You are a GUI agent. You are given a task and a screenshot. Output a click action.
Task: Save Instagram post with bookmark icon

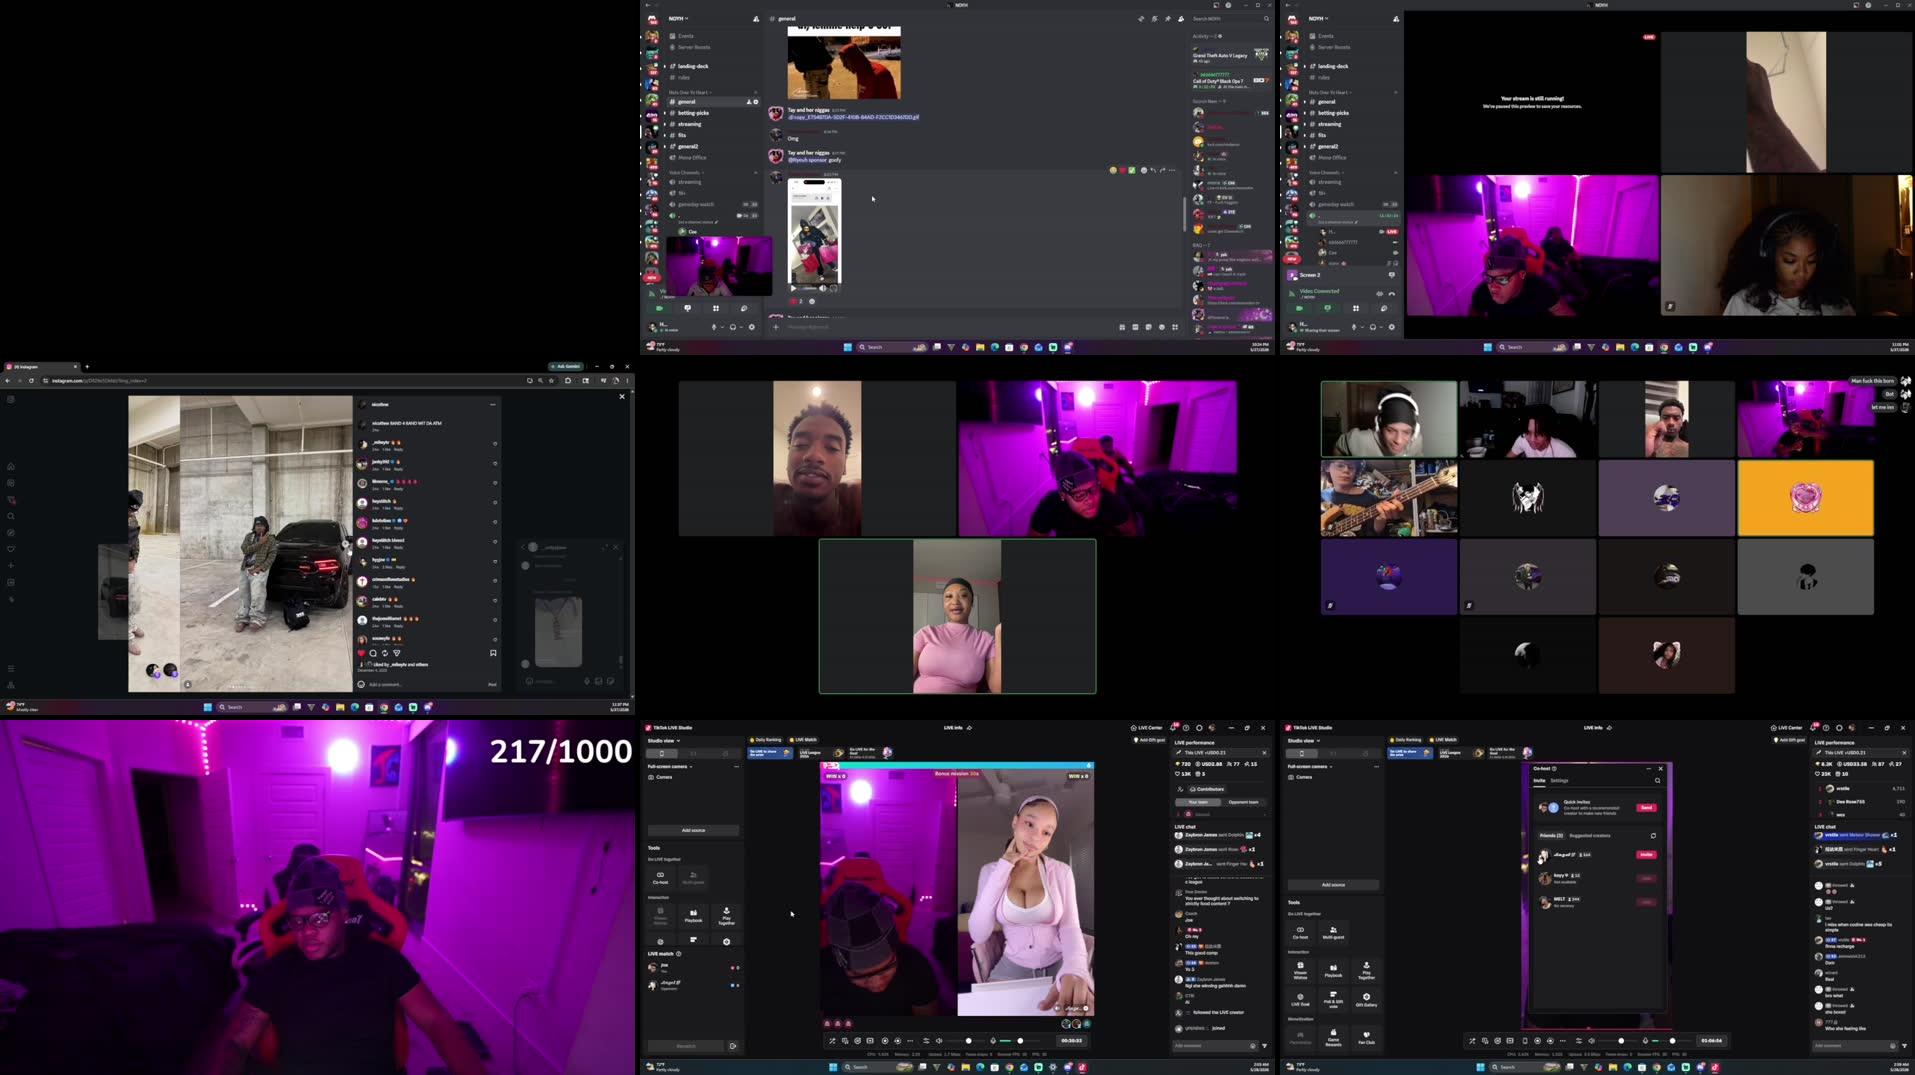point(493,653)
